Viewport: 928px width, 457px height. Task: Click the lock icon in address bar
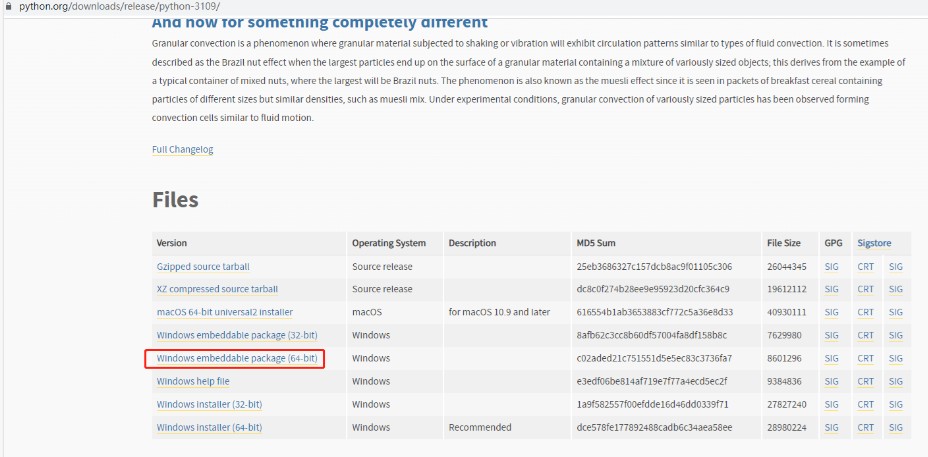[x=9, y=6]
